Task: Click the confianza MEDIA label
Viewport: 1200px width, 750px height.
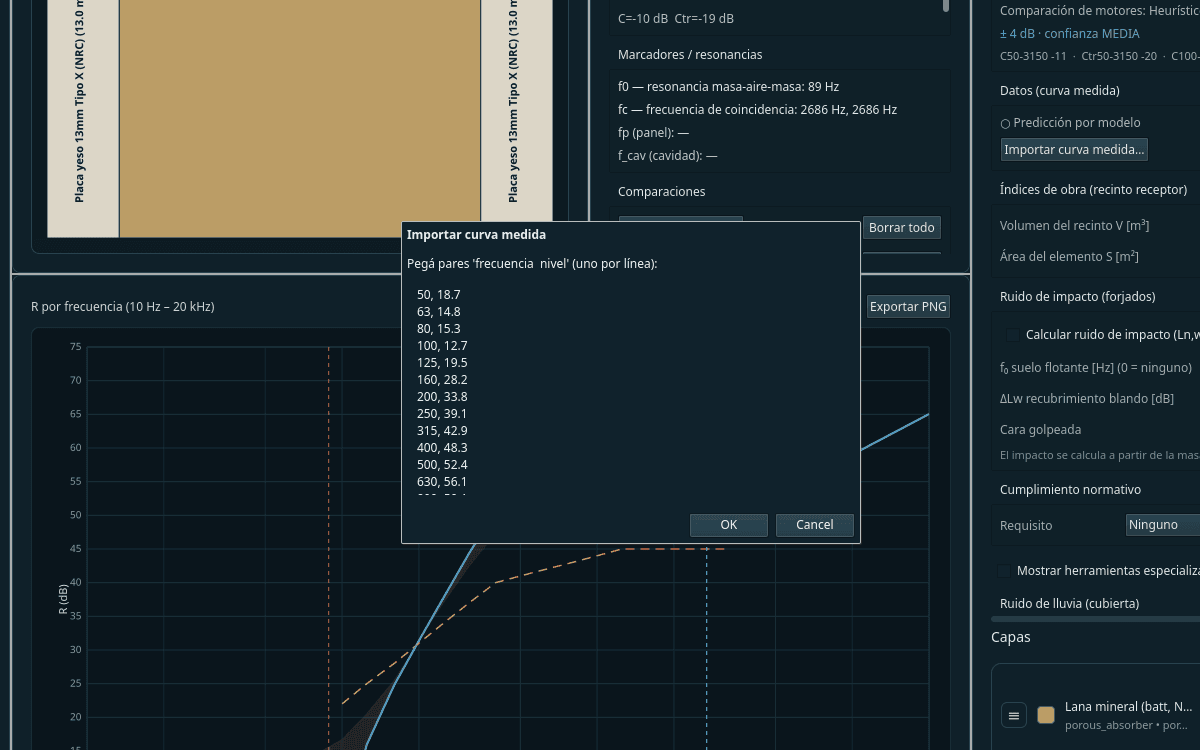Action: click(x=1092, y=34)
